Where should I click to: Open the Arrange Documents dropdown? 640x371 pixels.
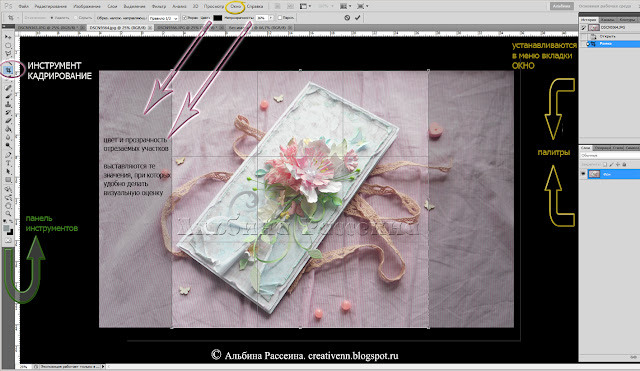coord(345,6)
